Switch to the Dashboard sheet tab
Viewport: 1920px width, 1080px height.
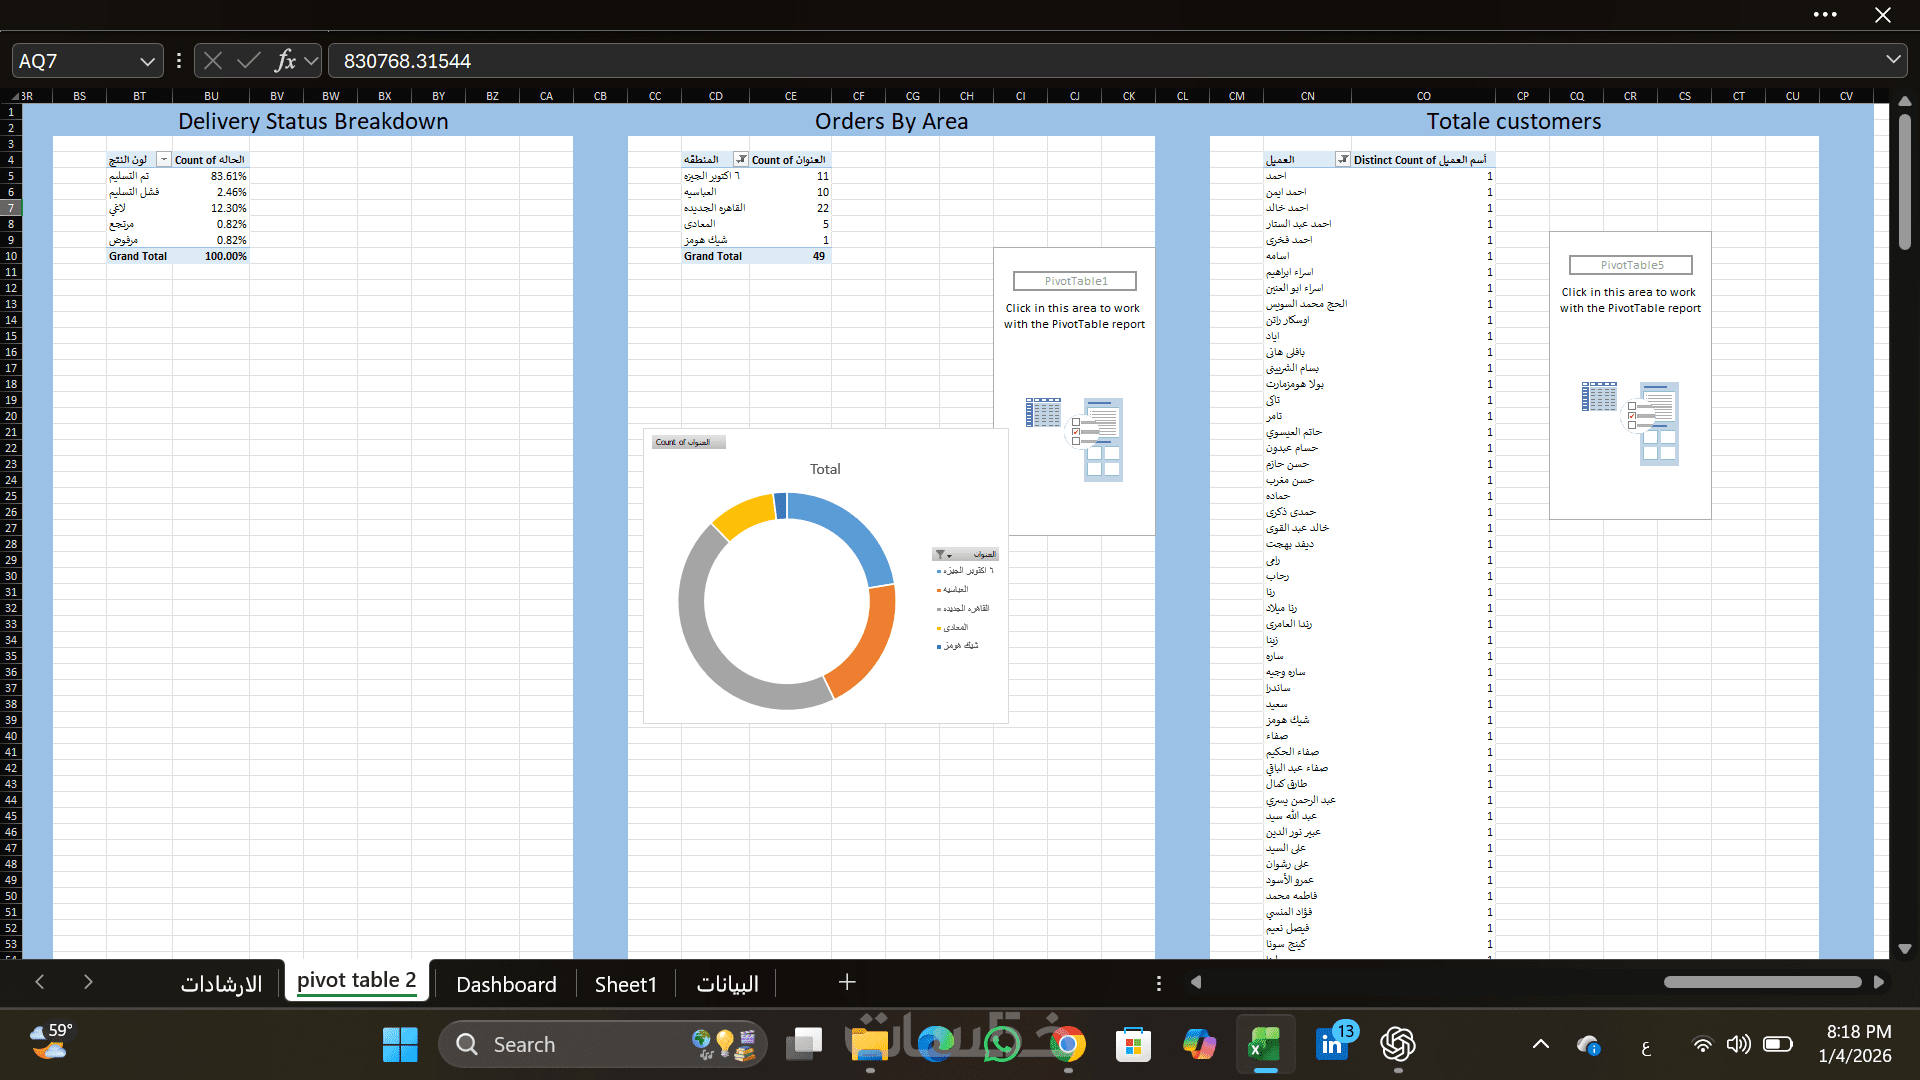(x=506, y=984)
